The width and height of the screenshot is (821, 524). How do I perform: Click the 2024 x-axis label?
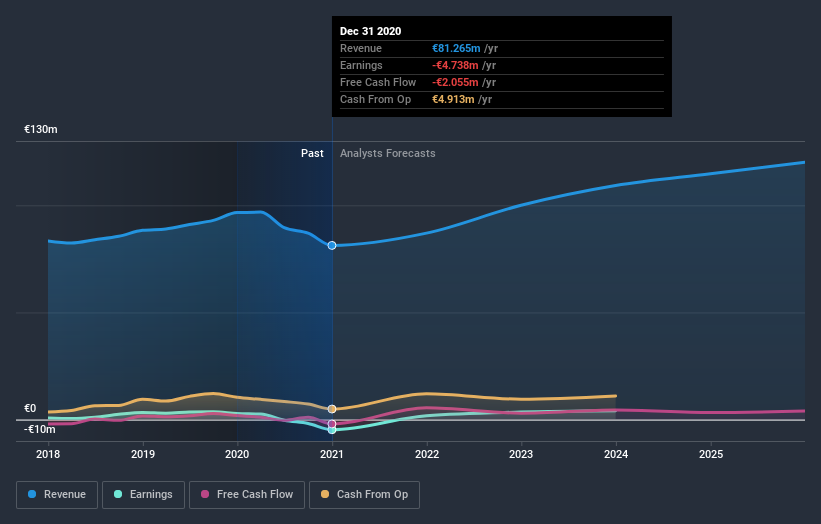pyautogui.click(x=616, y=454)
